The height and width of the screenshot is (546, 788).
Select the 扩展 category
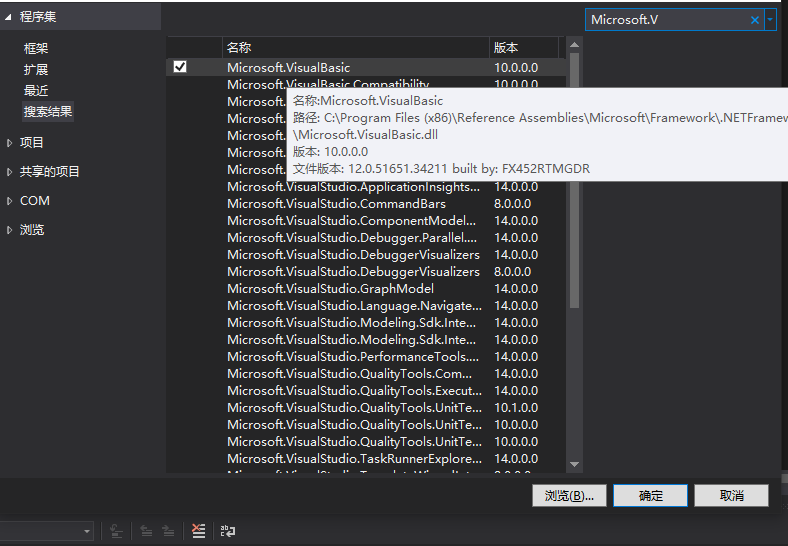pos(36,69)
